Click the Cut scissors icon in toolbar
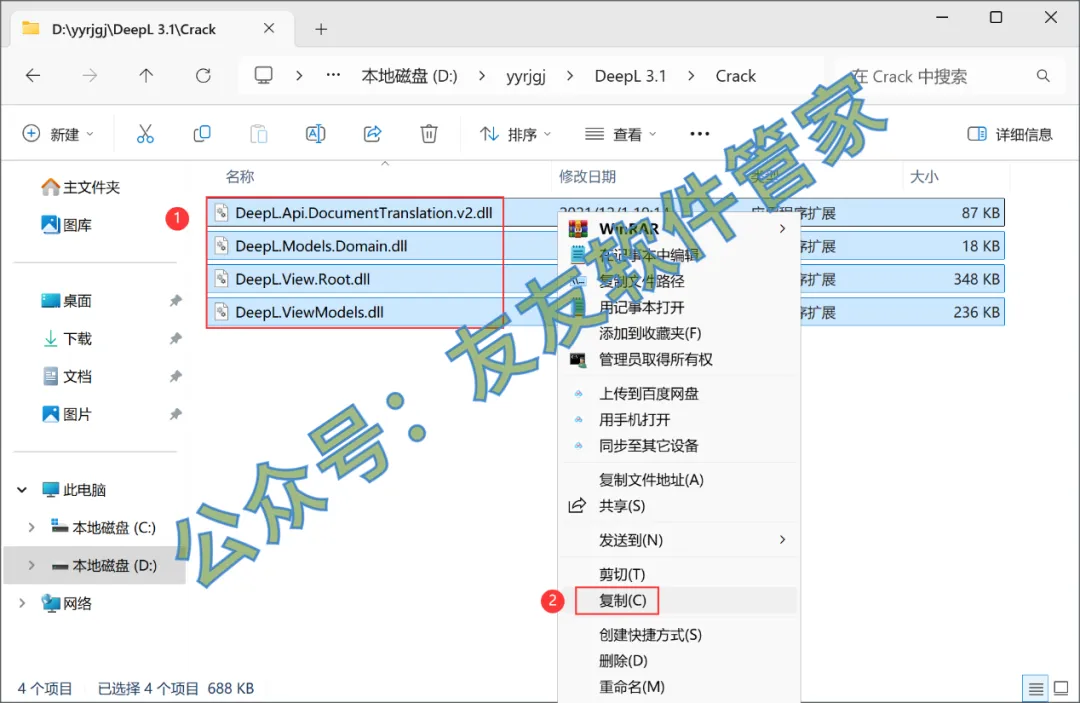Viewport: 1080px width, 703px height. pos(145,134)
